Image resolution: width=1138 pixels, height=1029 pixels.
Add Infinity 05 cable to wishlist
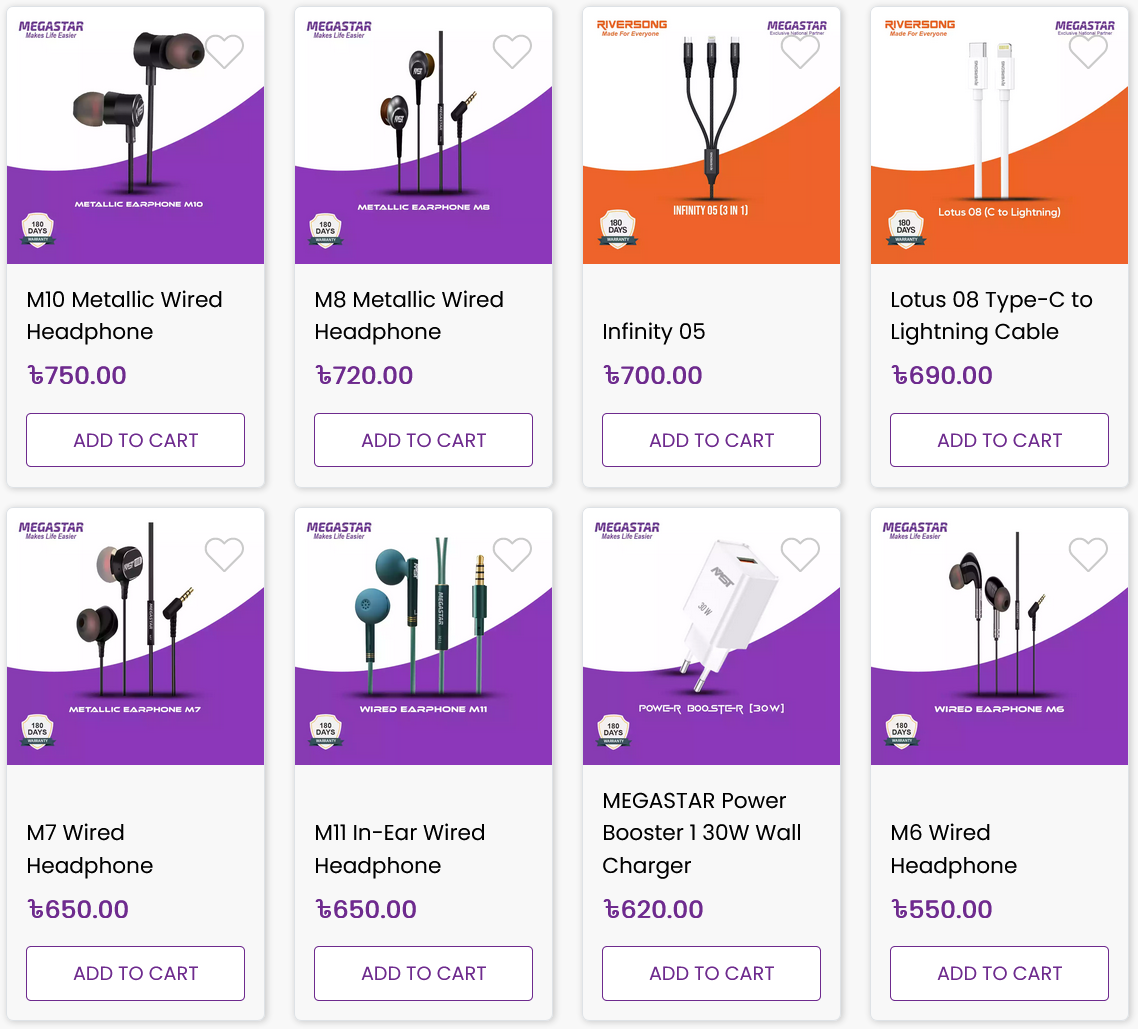(x=800, y=52)
